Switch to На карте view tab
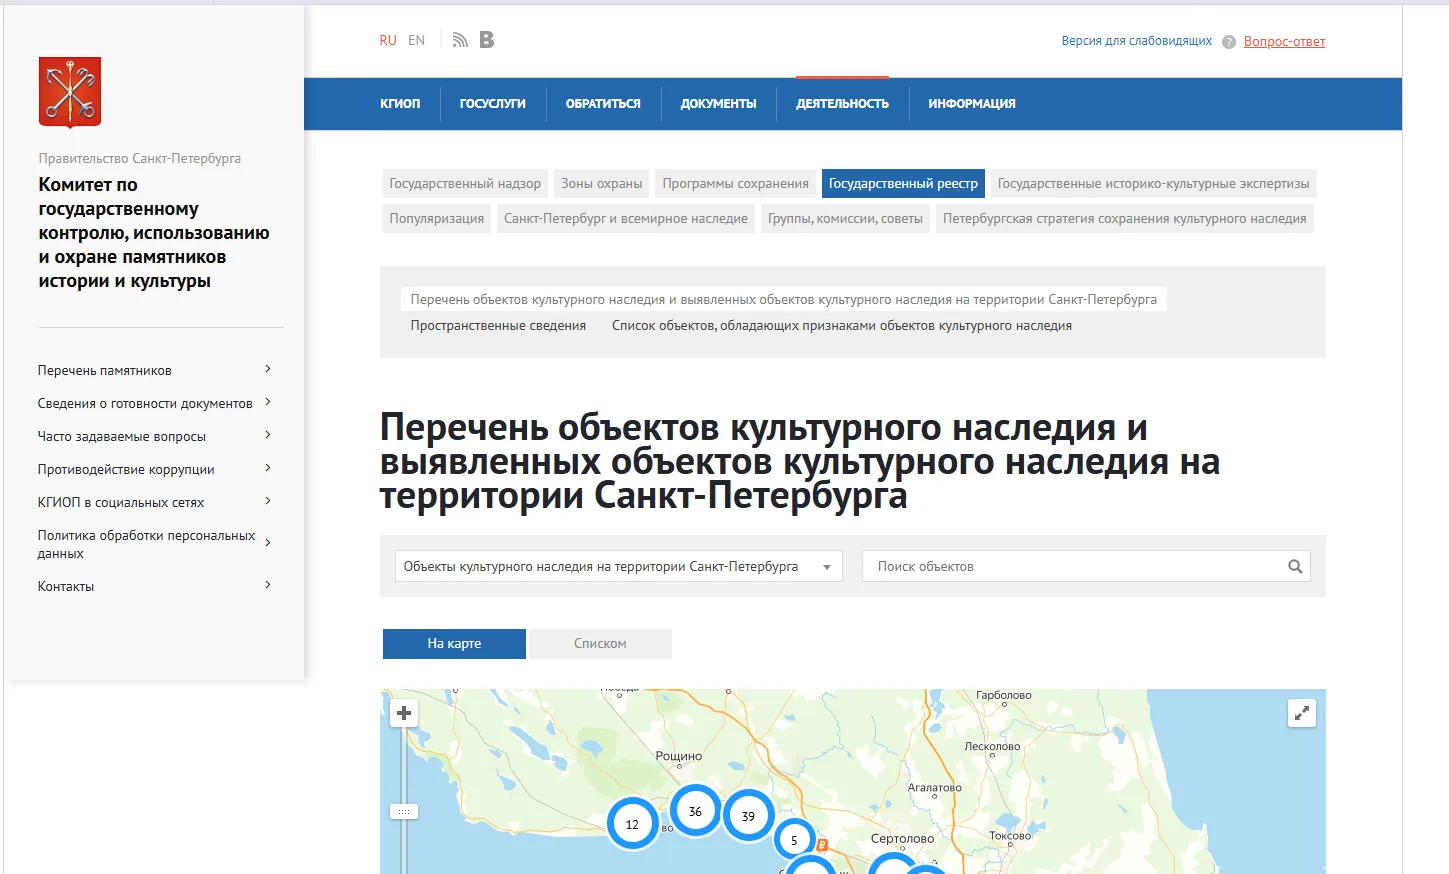This screenshot has height=874, width=1449. coord(454,643)
